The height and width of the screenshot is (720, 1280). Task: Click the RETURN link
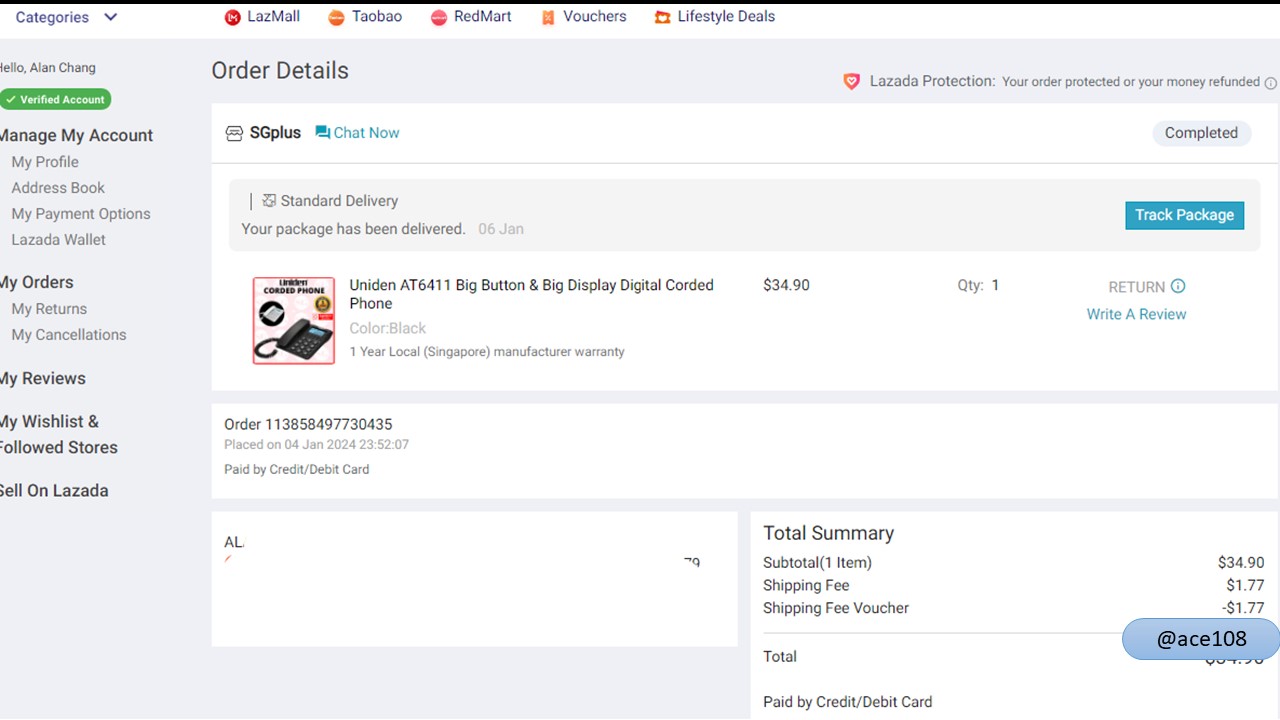click(x=1137, y=287)
